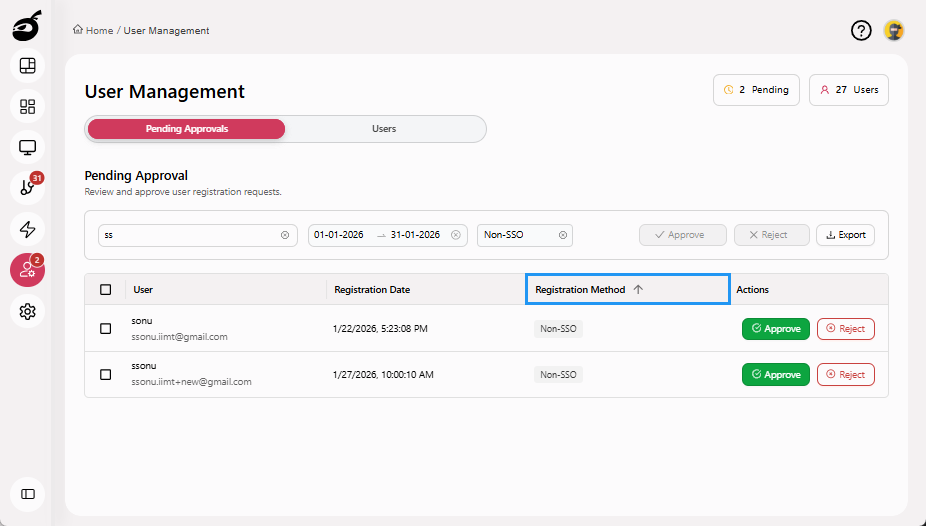Toggle the sidebar collapse icon
The image size is (926, 526).
[x=28, y=494]
